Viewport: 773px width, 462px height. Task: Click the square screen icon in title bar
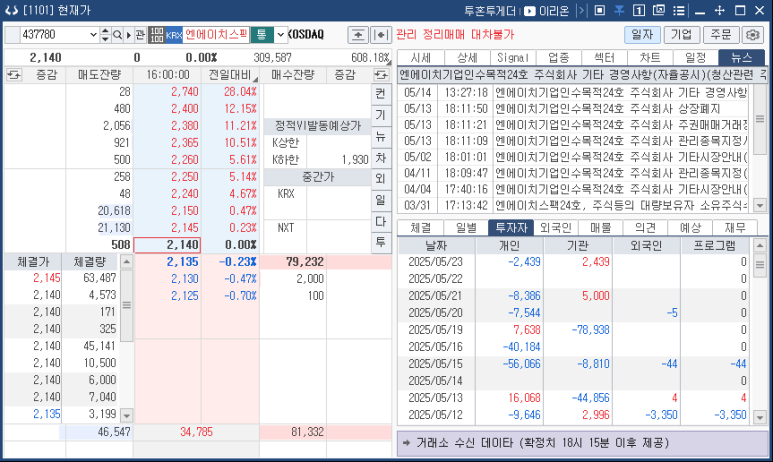(599, 10)
